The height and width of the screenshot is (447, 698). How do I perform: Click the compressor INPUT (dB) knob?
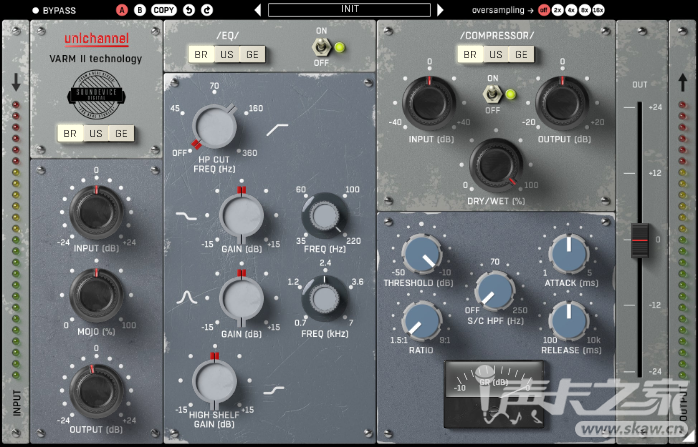[429, 102]
